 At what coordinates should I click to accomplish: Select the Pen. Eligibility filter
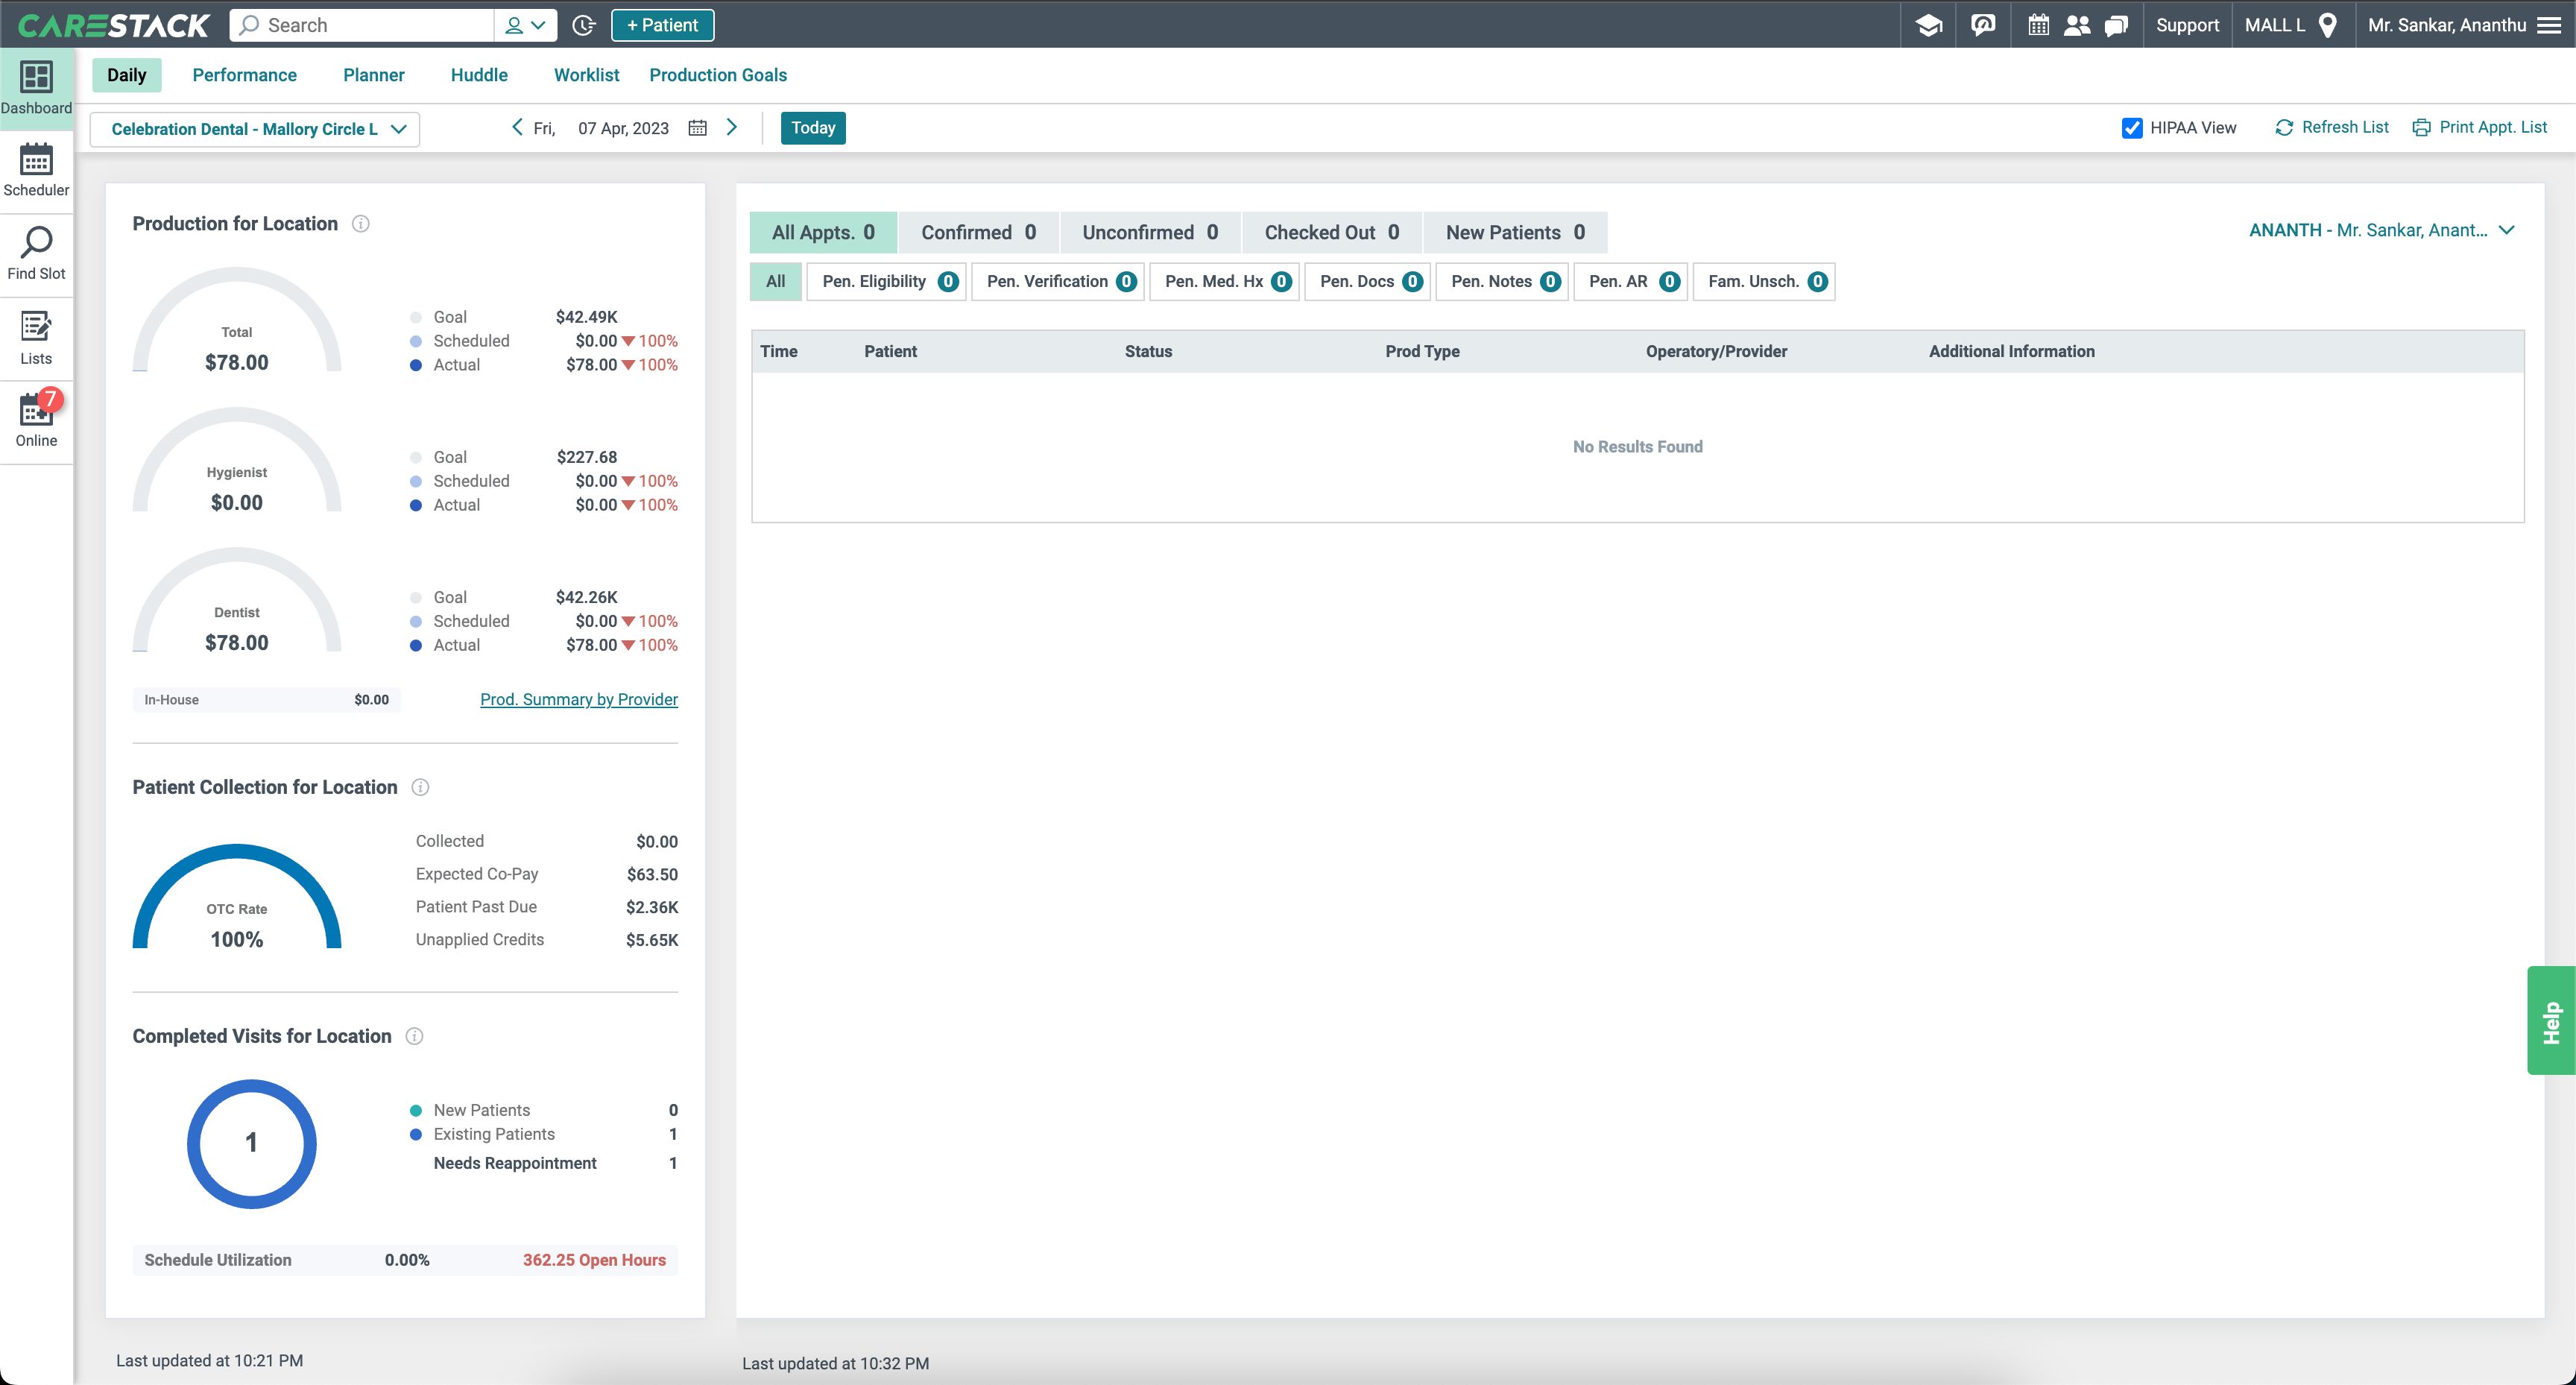887,282
